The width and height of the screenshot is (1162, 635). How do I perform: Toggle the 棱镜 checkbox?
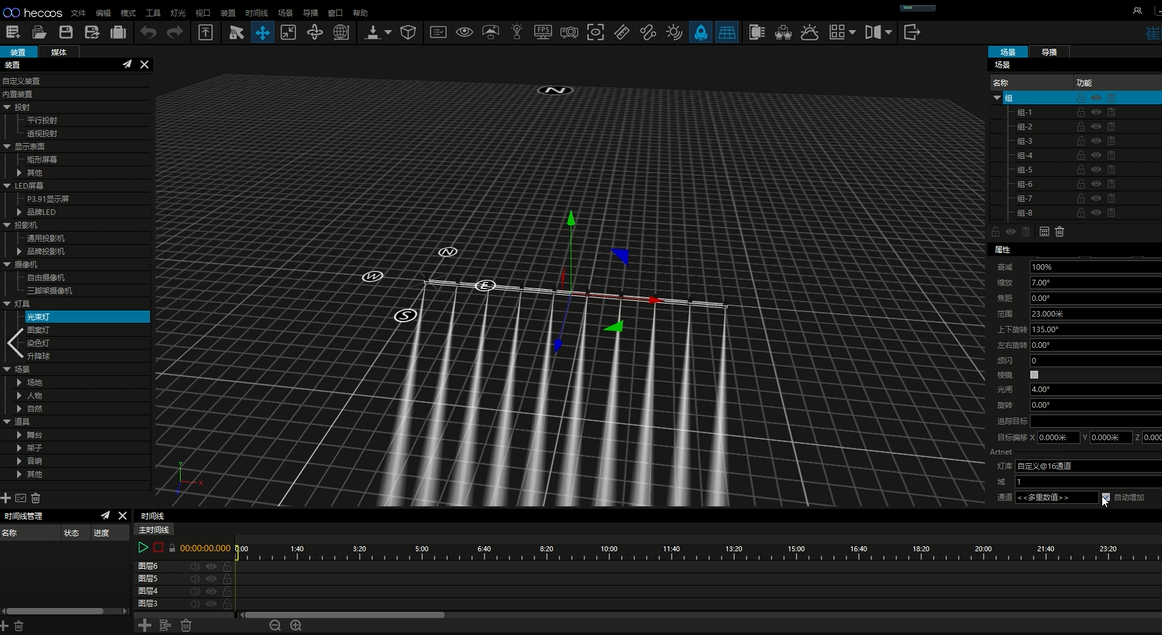click(x=1035, y=375)
